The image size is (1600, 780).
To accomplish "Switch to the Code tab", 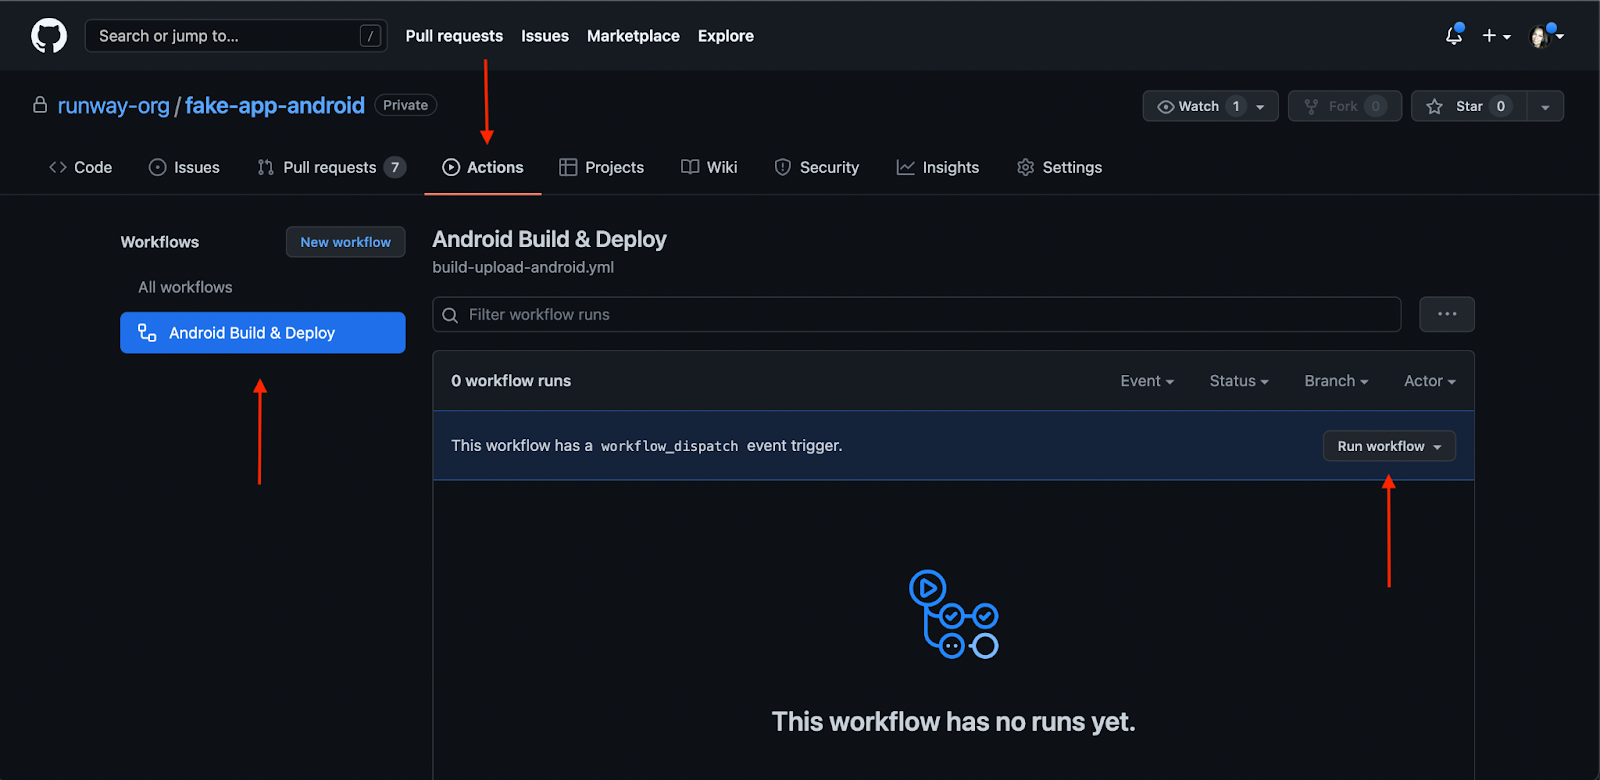I will tap(80, 167).
